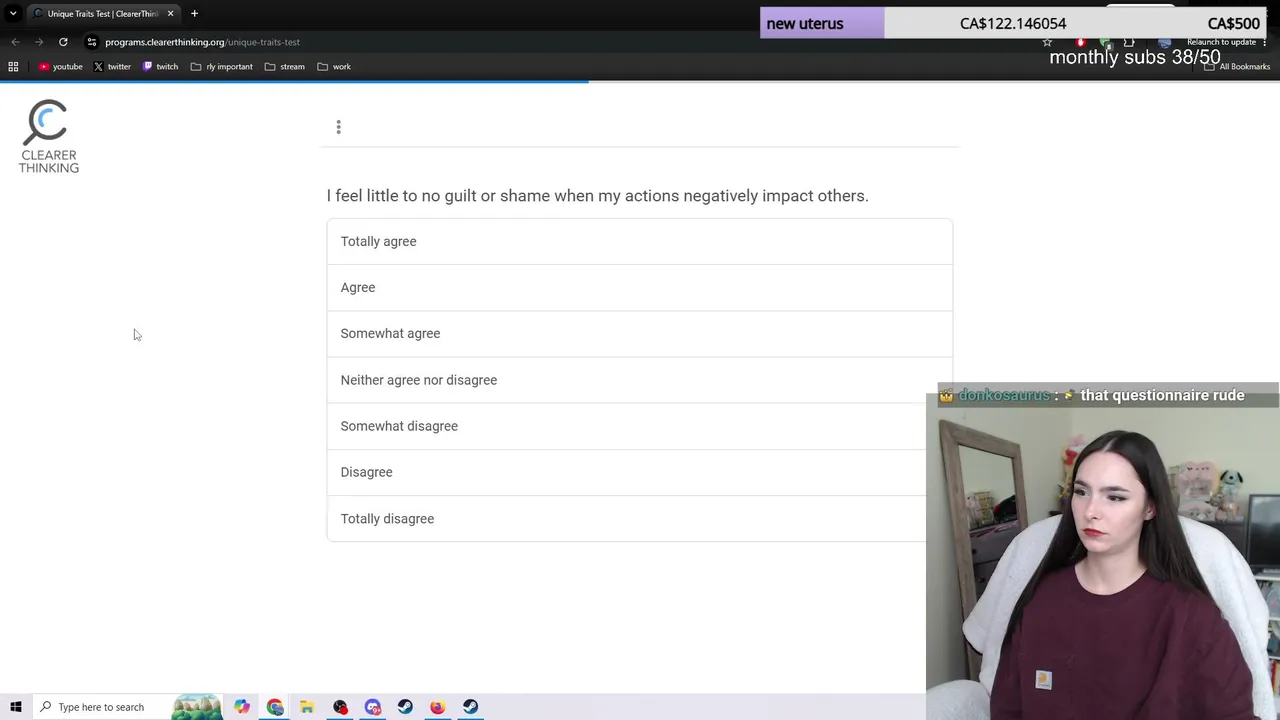Pick the Totally disagree answer
Image resolution: width=1280 pixels, height=720 pixels.
(626, 518)
